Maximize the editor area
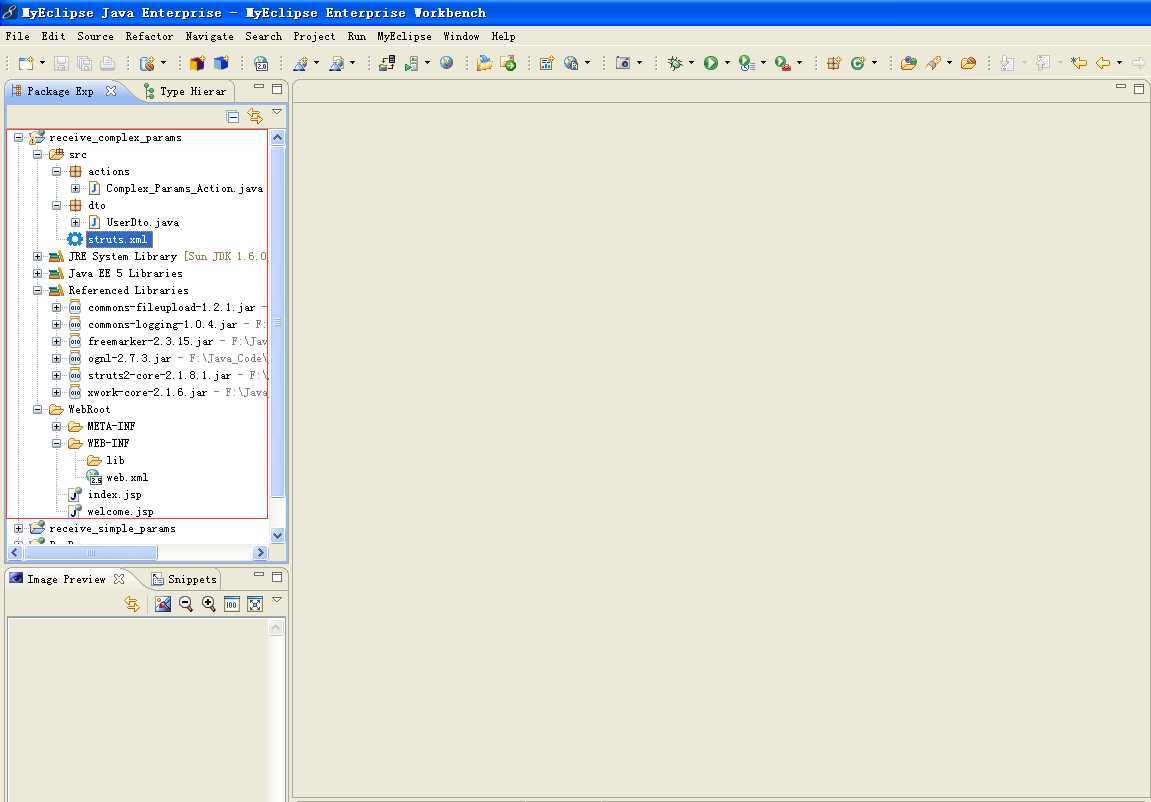This screenshot has height=802, width=1151. coord(1139,89)
